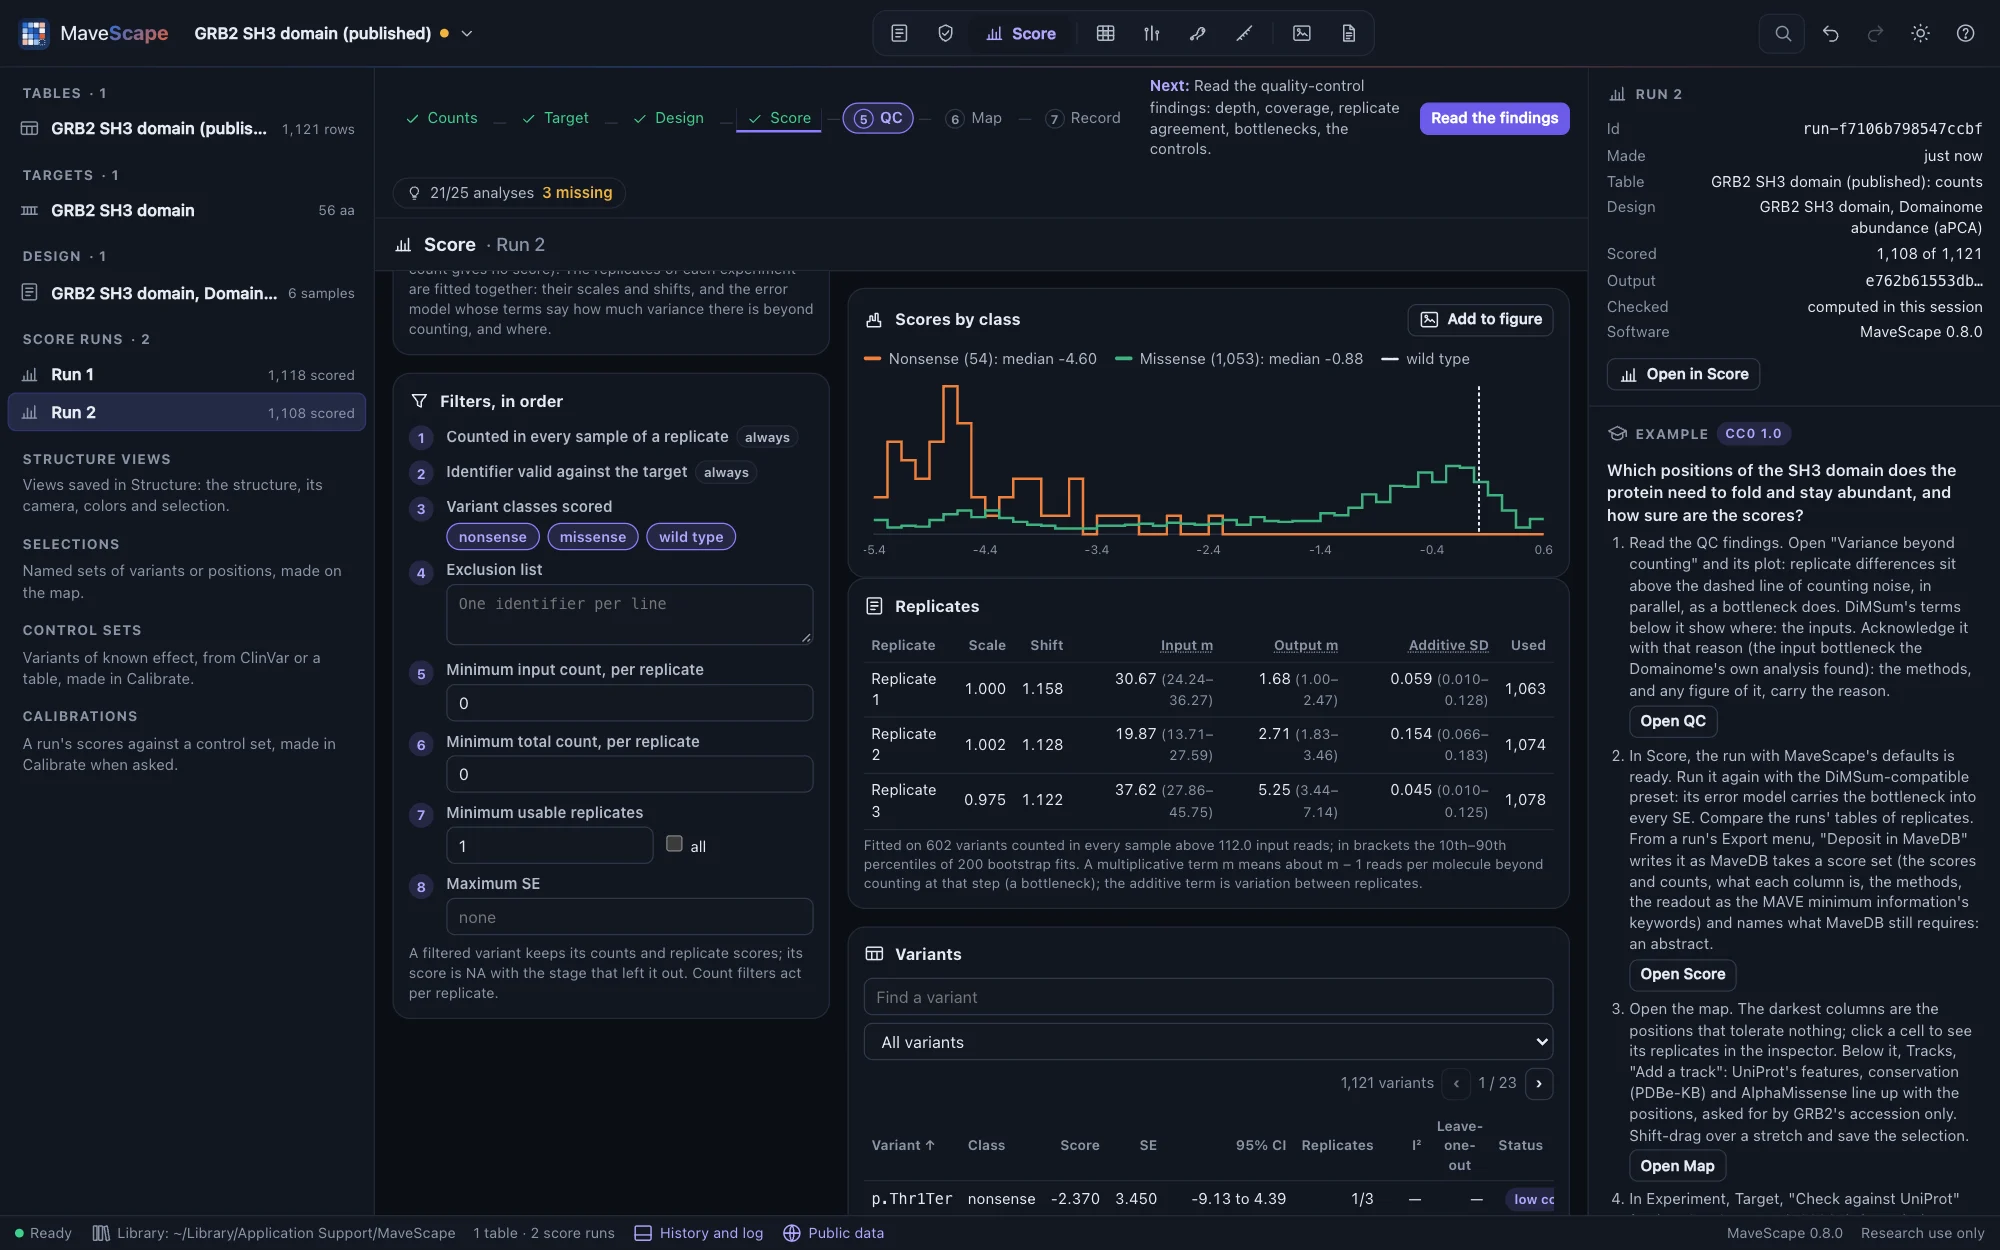Open the heatmap grid toolbar view
Image resolution: width=2000 pixels, height=1250 pixels.
click(1105, 34)
